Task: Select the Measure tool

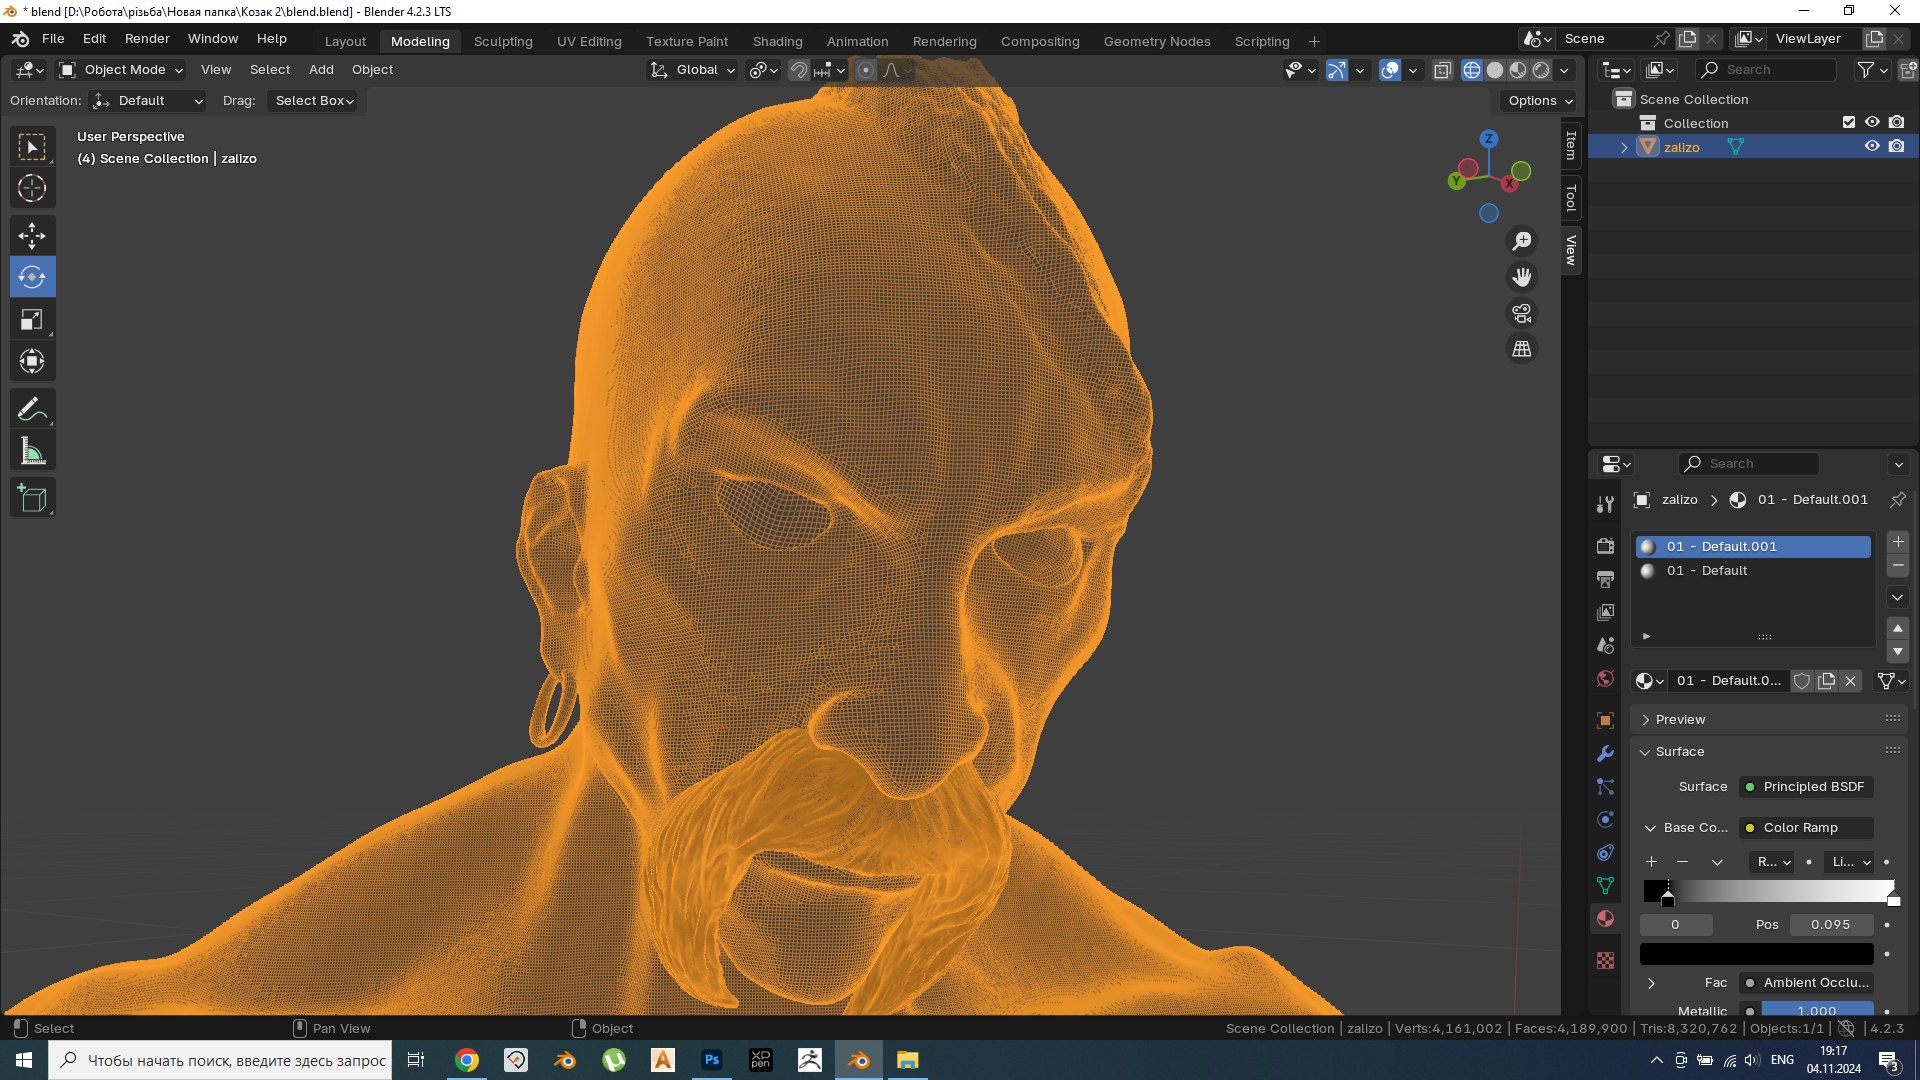Action: coord(32,452)
